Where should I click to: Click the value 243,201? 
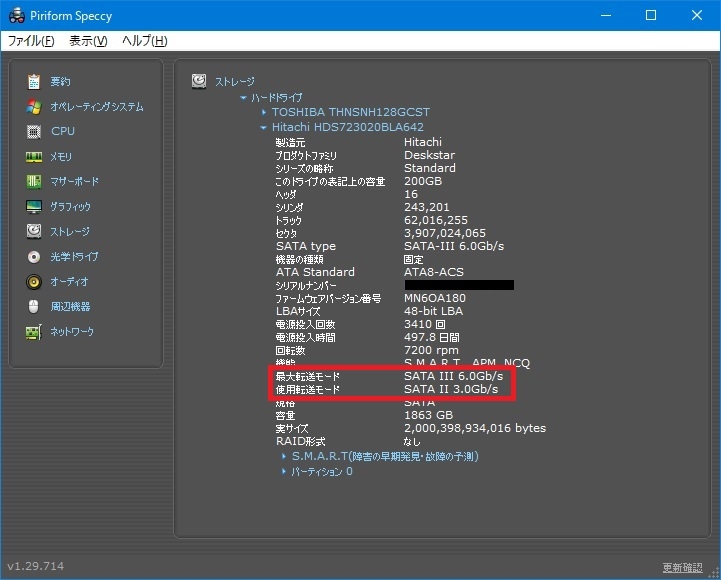point(427,207)
